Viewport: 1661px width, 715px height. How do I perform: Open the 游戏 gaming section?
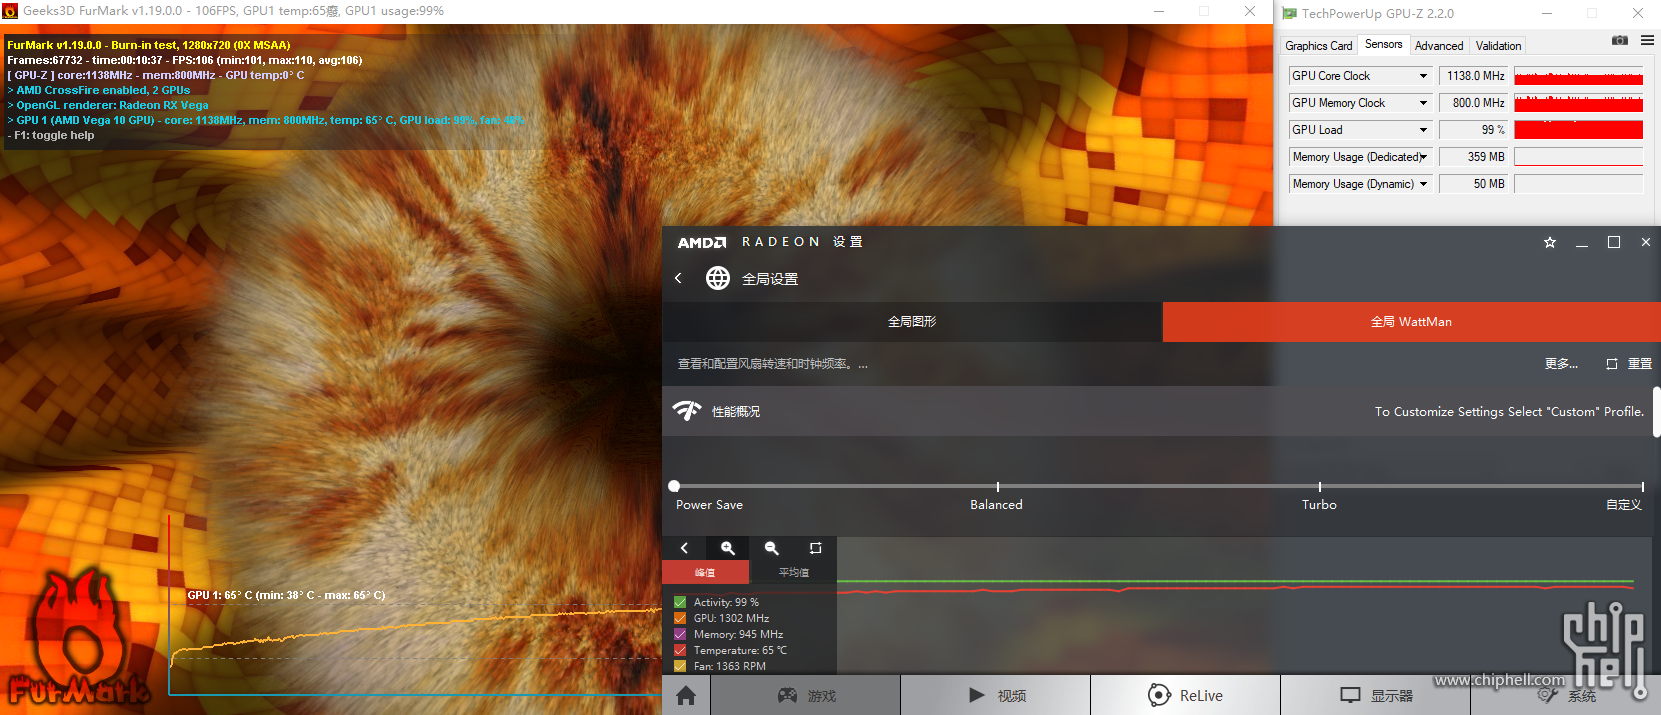coord(806,695)
